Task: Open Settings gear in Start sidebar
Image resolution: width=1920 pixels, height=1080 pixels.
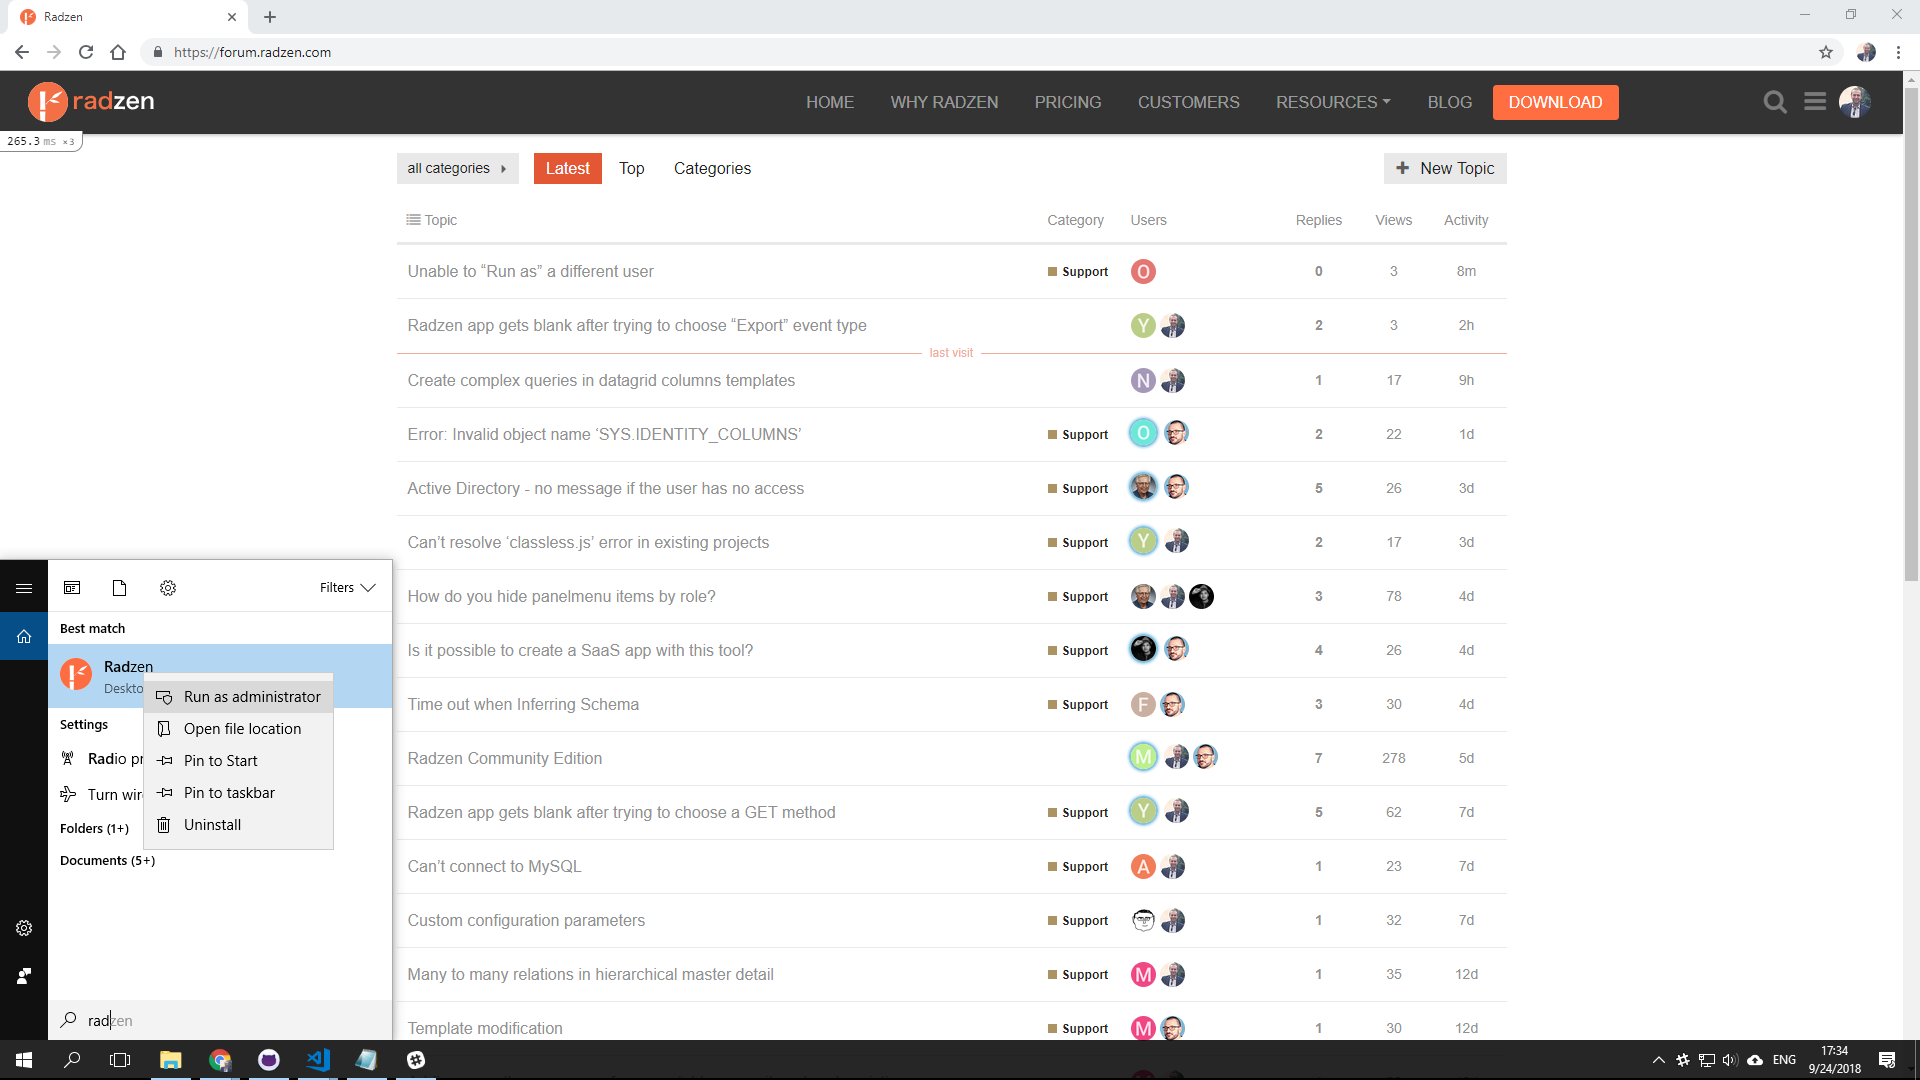Action: [x=24, y=928]
